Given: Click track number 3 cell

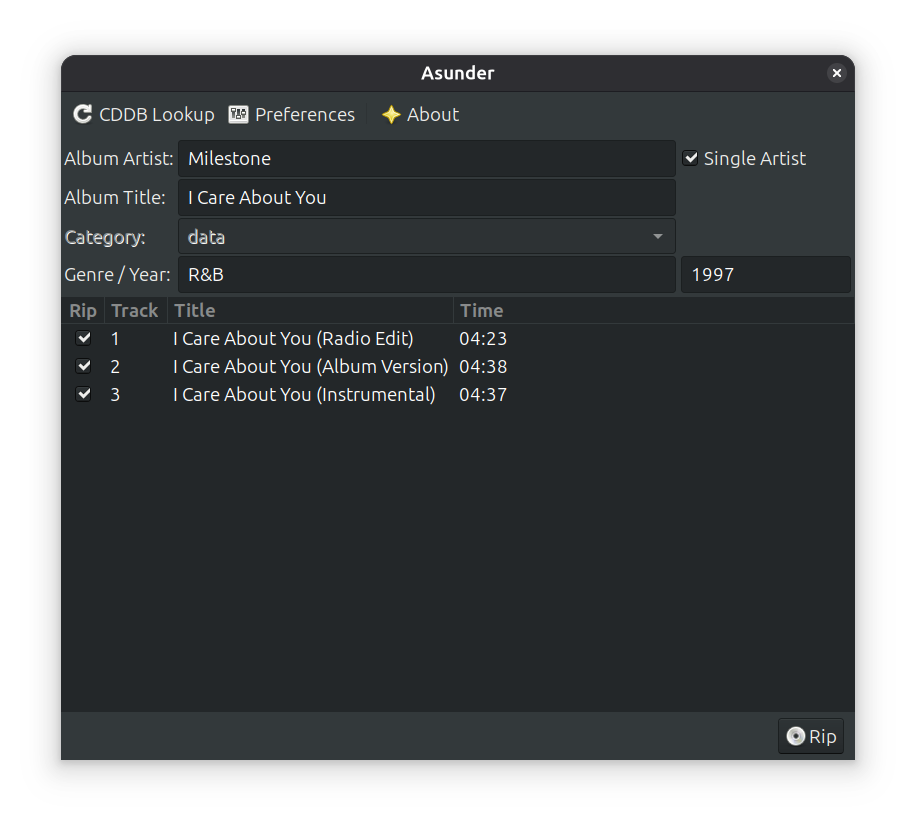Looking at the screenshot, I should coord(115,395).
